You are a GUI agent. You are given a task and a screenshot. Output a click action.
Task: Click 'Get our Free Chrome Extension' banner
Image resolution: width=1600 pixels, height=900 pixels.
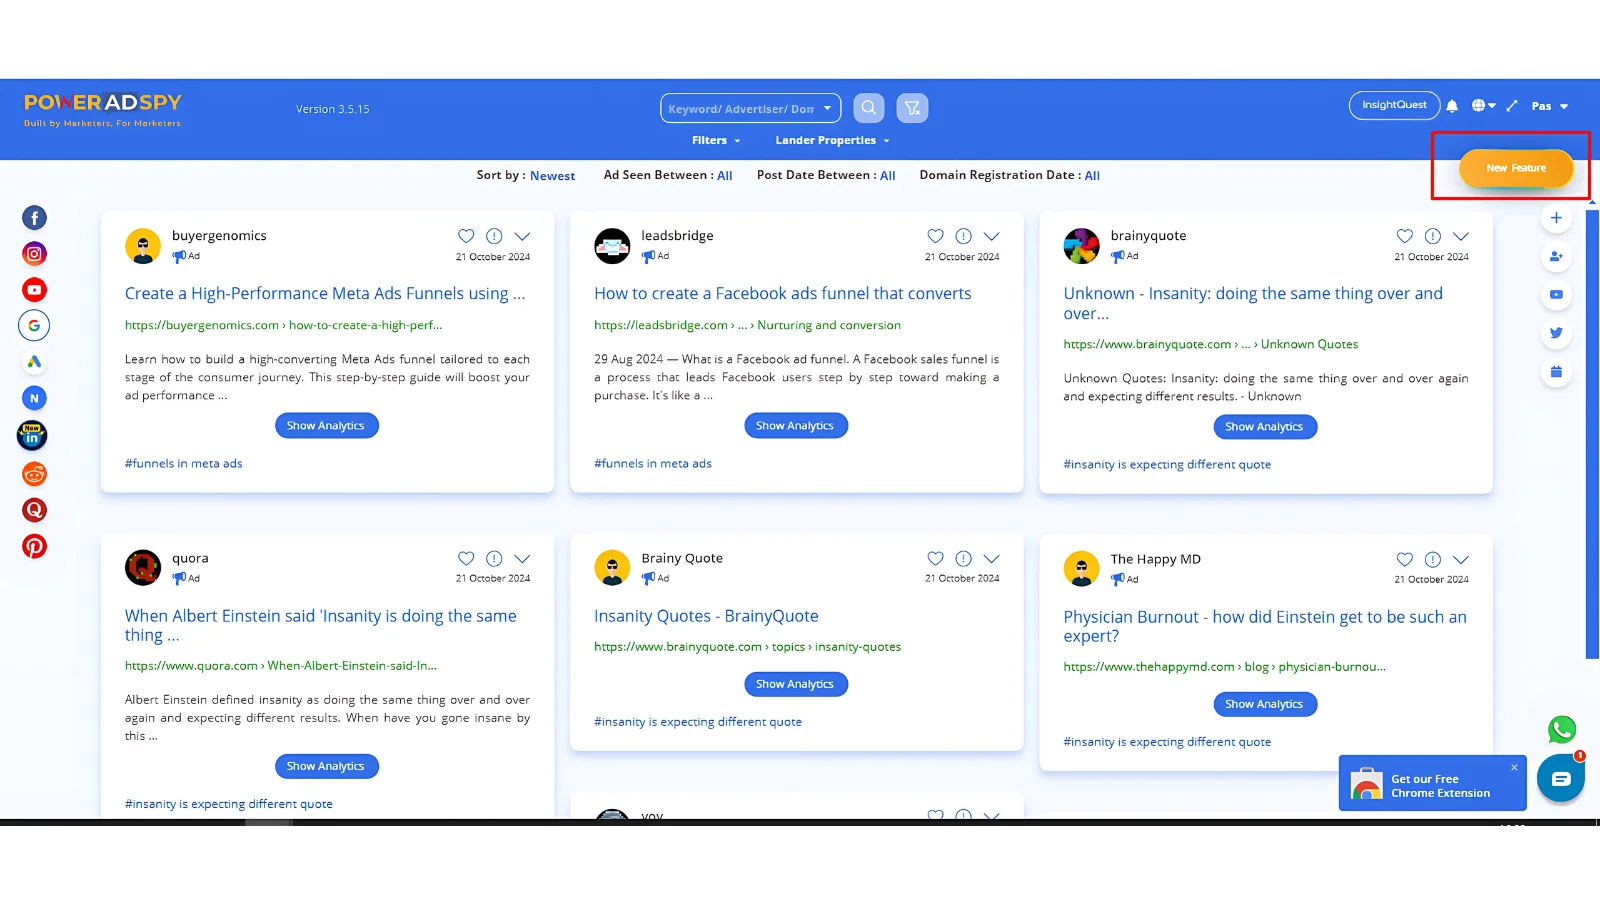(1433, 783)
